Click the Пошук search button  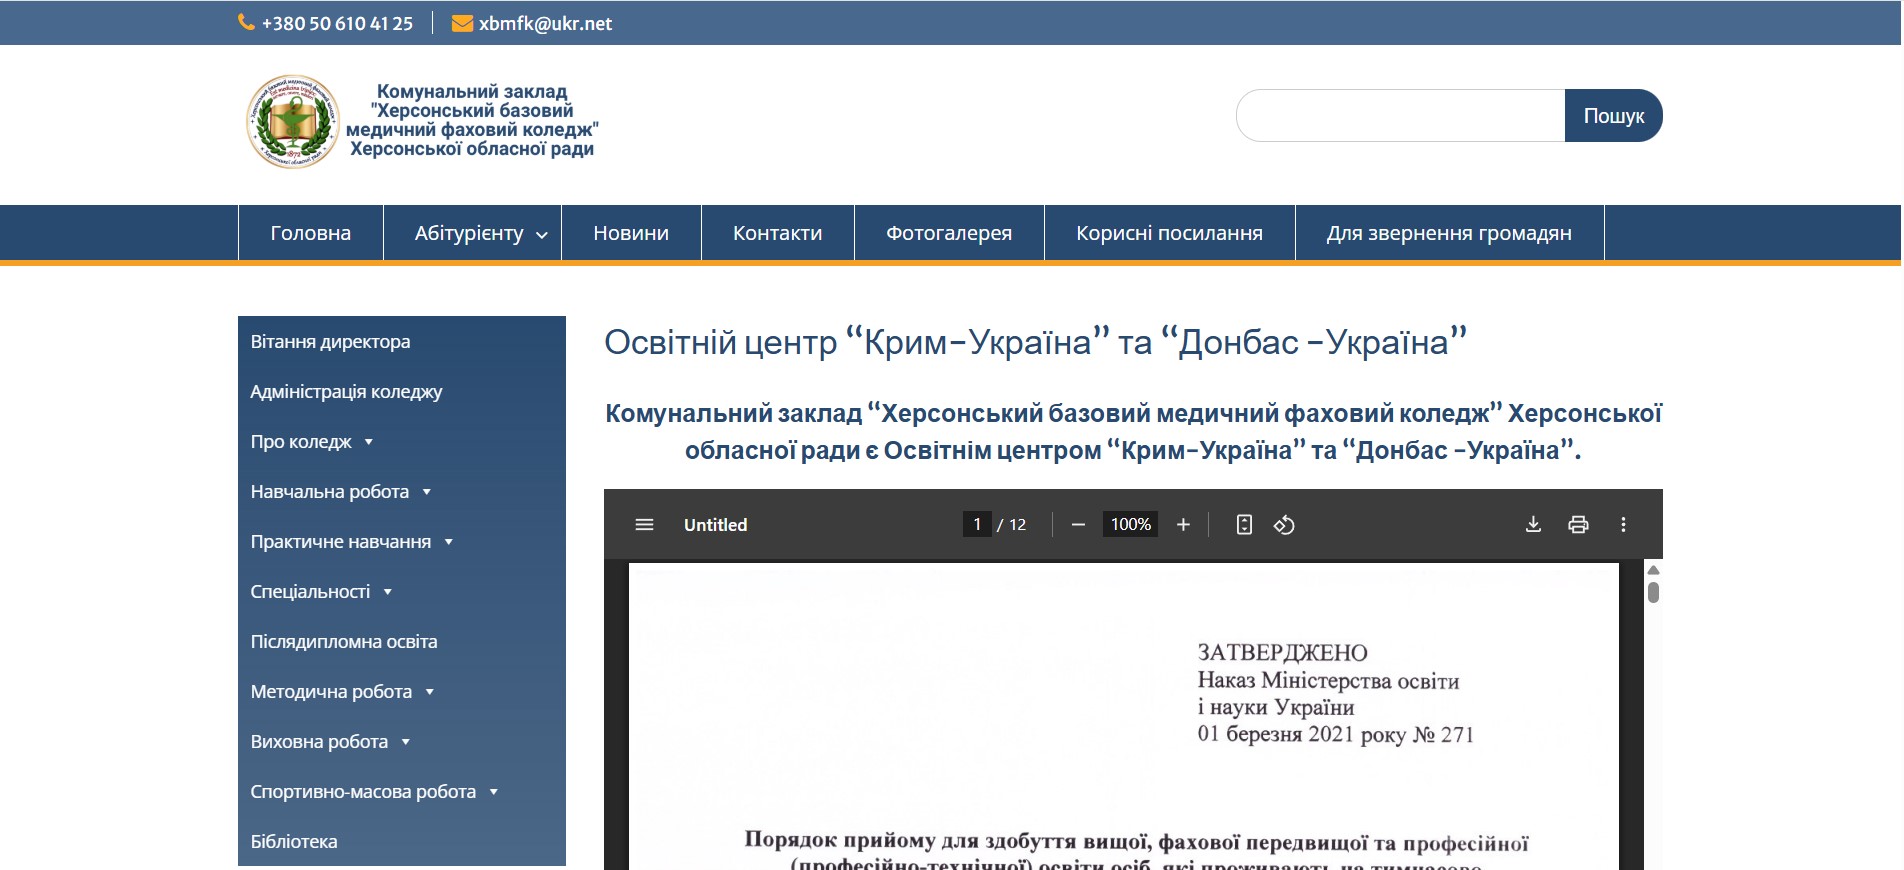click(x=1613, y=116)
